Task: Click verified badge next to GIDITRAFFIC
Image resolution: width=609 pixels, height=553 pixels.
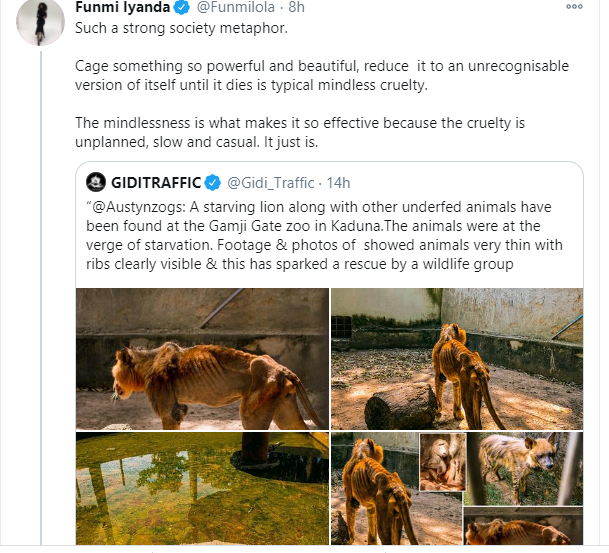Action: pos(213,182)
